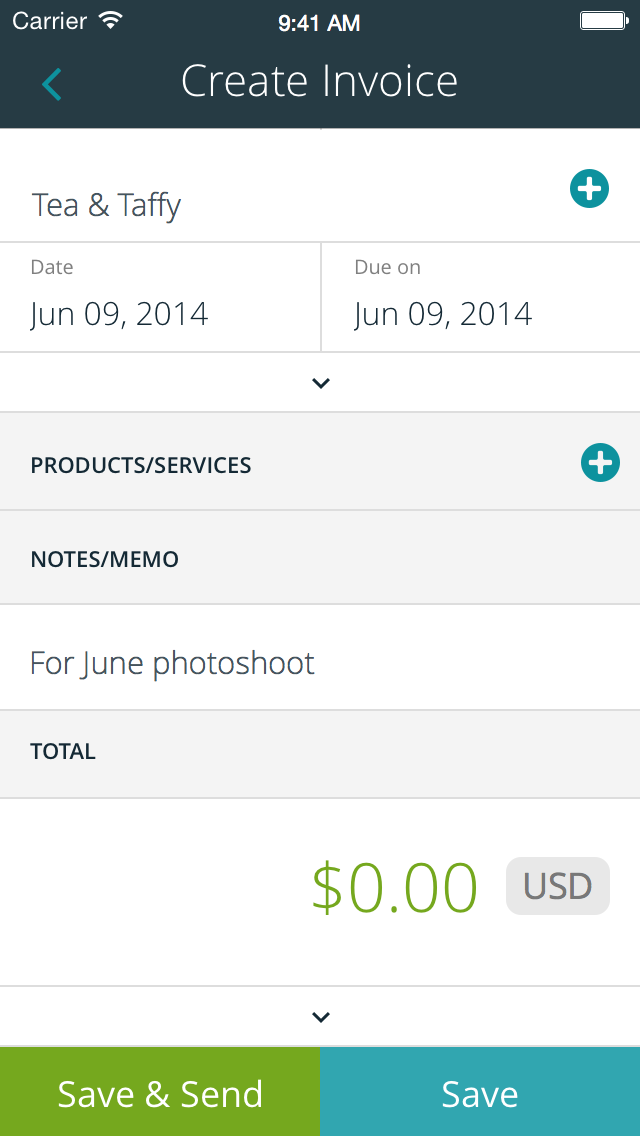Tap the Create Invoice title
640x1136 pixels.
tap(319, 82)
